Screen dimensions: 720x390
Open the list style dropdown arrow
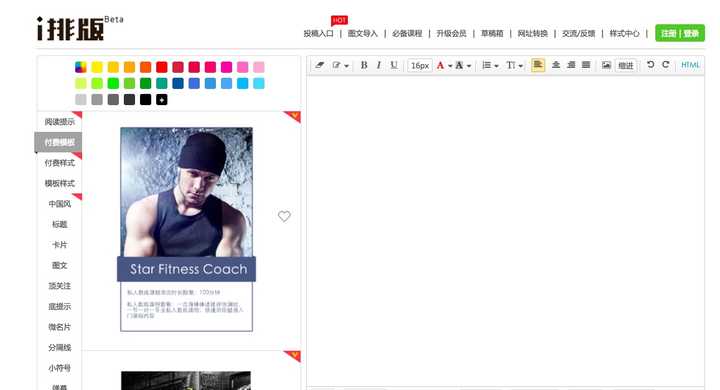496,66
